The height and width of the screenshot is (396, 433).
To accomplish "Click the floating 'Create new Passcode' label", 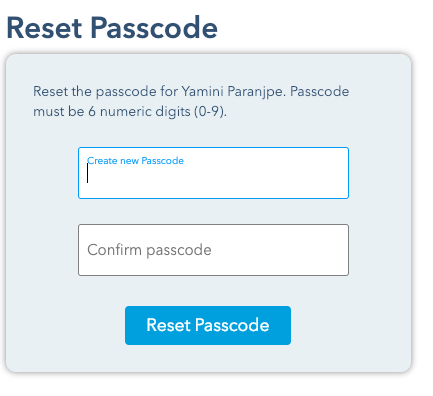I will coord(135,161).
